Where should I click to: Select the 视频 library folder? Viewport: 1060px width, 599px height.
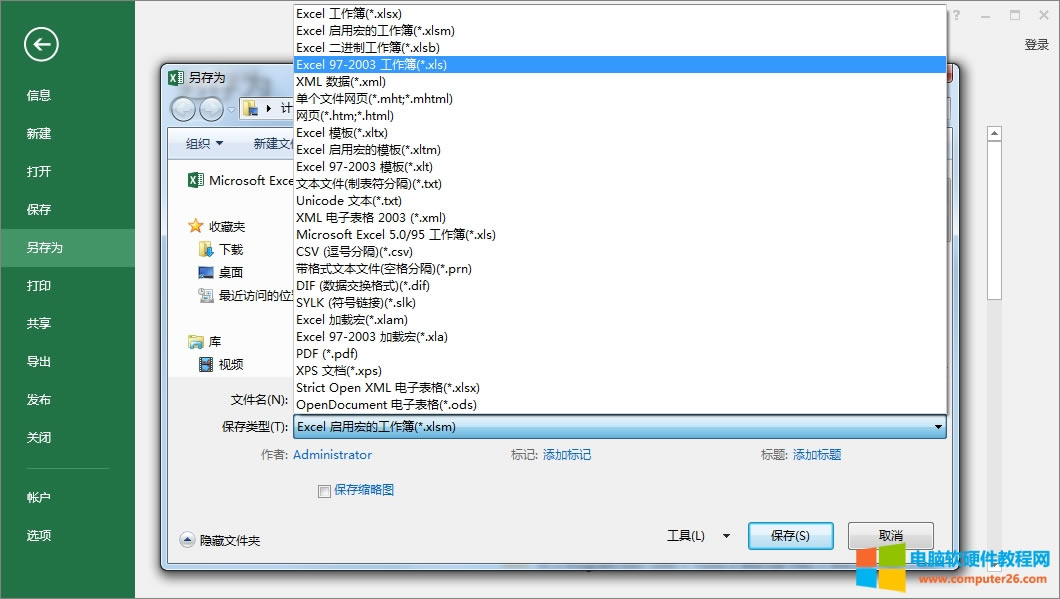point(230,365)
